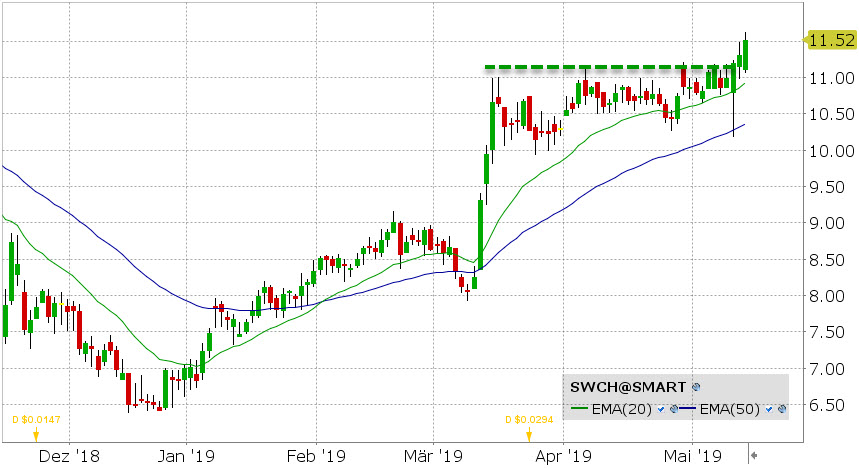The width and height of the screenshot is (859, 468).
Task: Open settings icon next to SWCH@SMART
Action: click(x=696, y=387)
